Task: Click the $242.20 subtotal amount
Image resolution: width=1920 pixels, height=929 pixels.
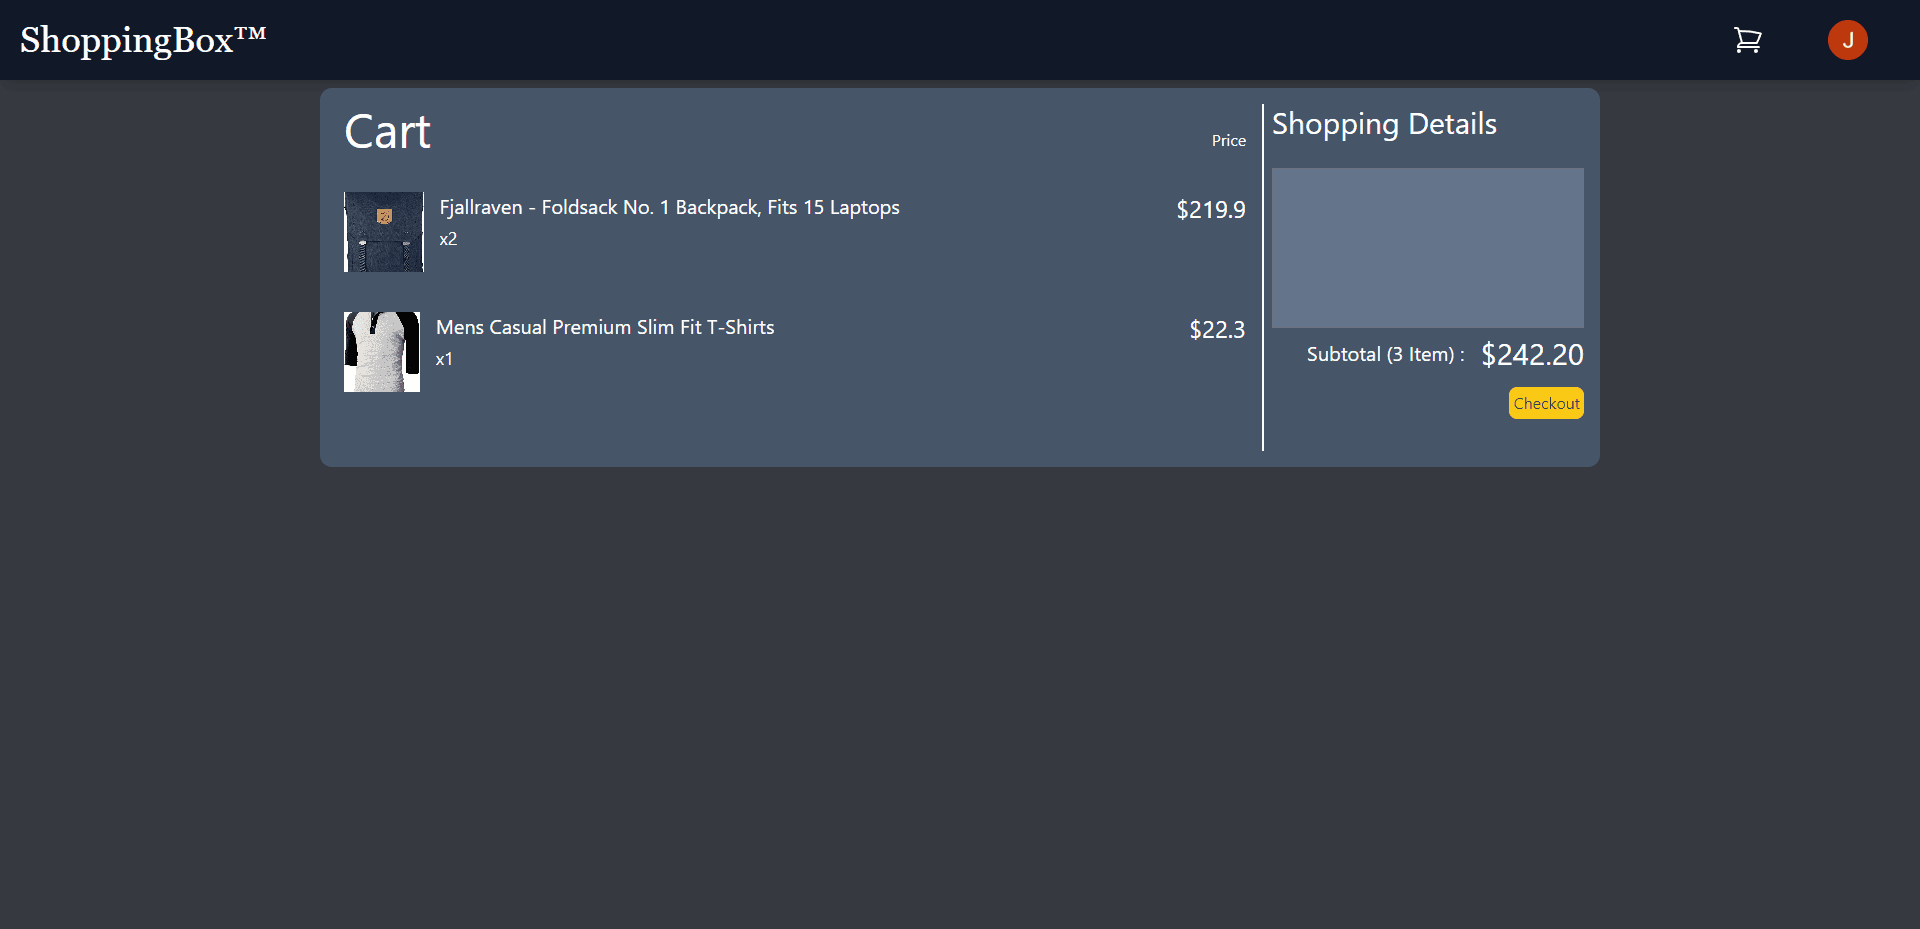Action: click(x=1532, y=355)
